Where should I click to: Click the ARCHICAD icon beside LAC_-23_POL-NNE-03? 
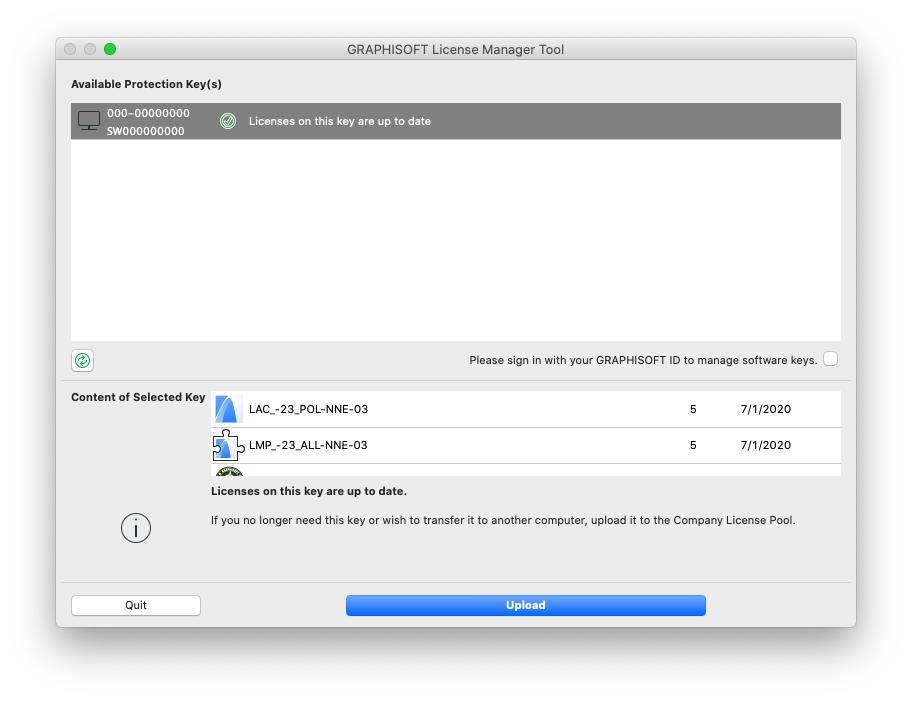[228, 409]
